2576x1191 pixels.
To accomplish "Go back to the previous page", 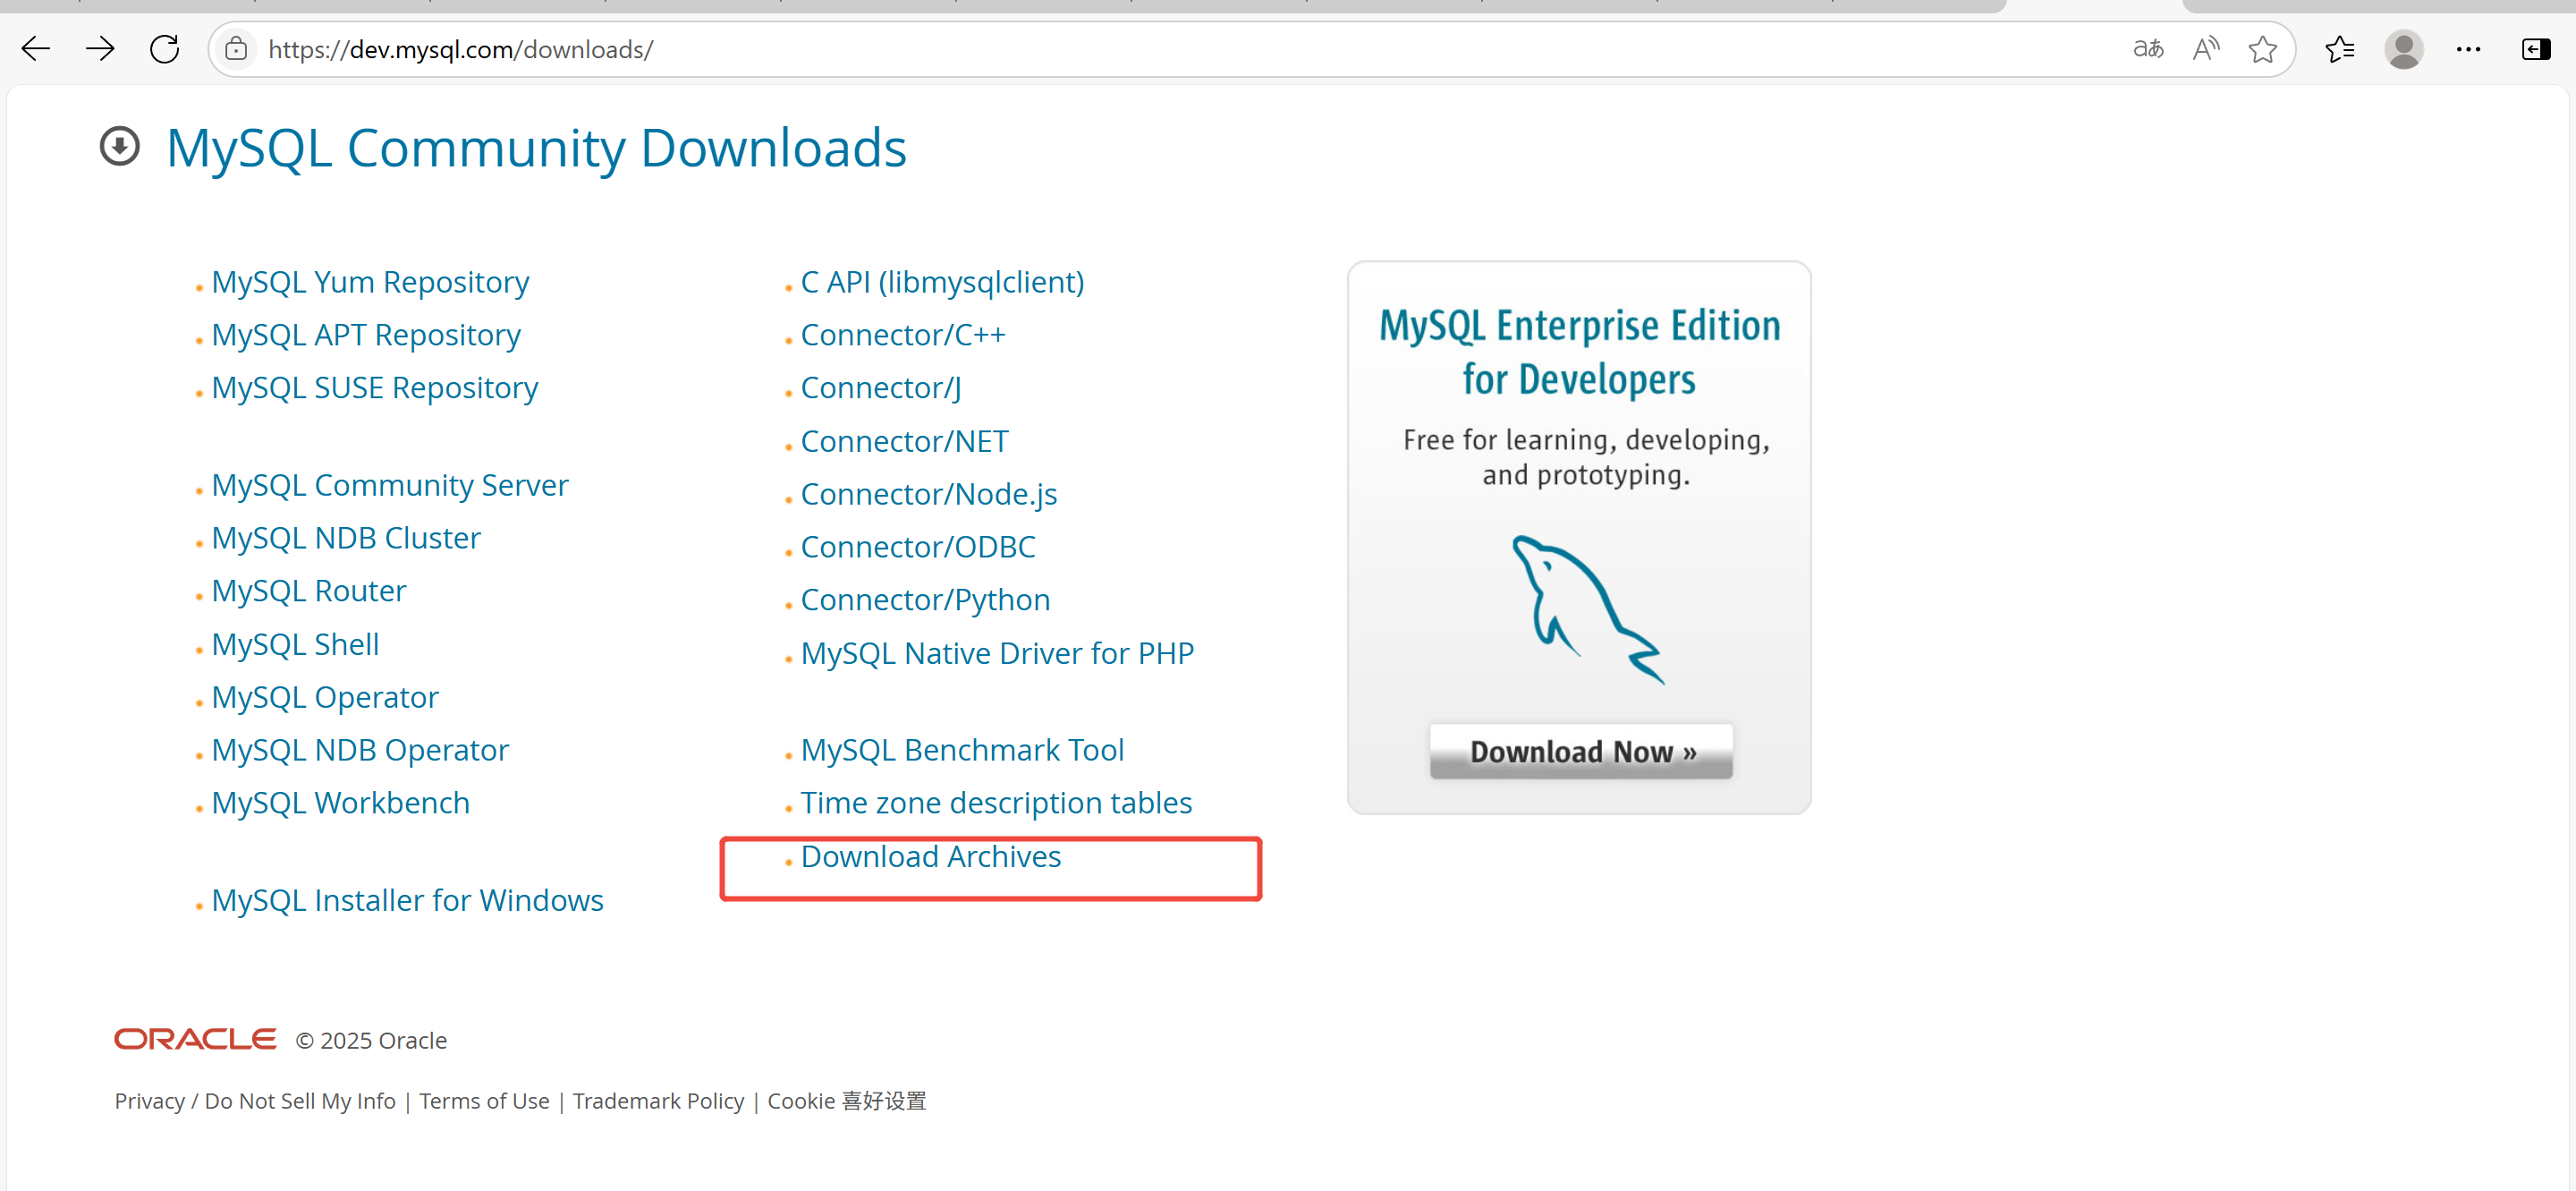I will pos(36,49).
